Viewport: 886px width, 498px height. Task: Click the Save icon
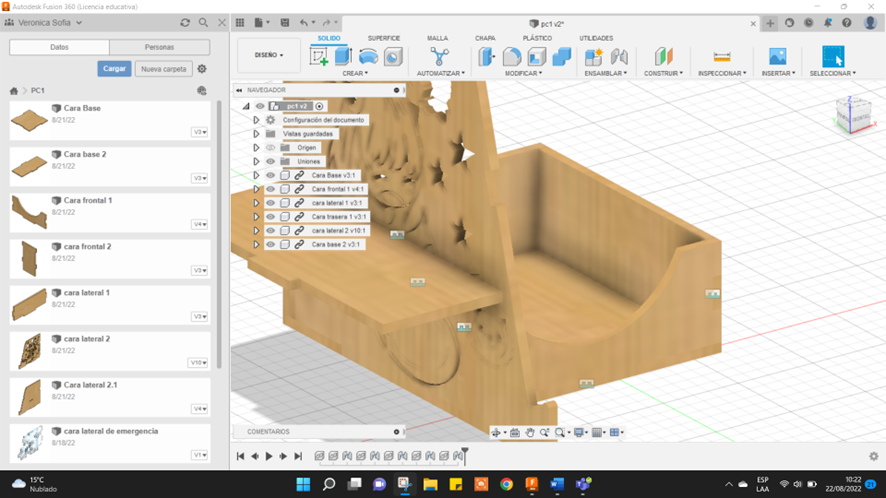[x=285, y=23]
